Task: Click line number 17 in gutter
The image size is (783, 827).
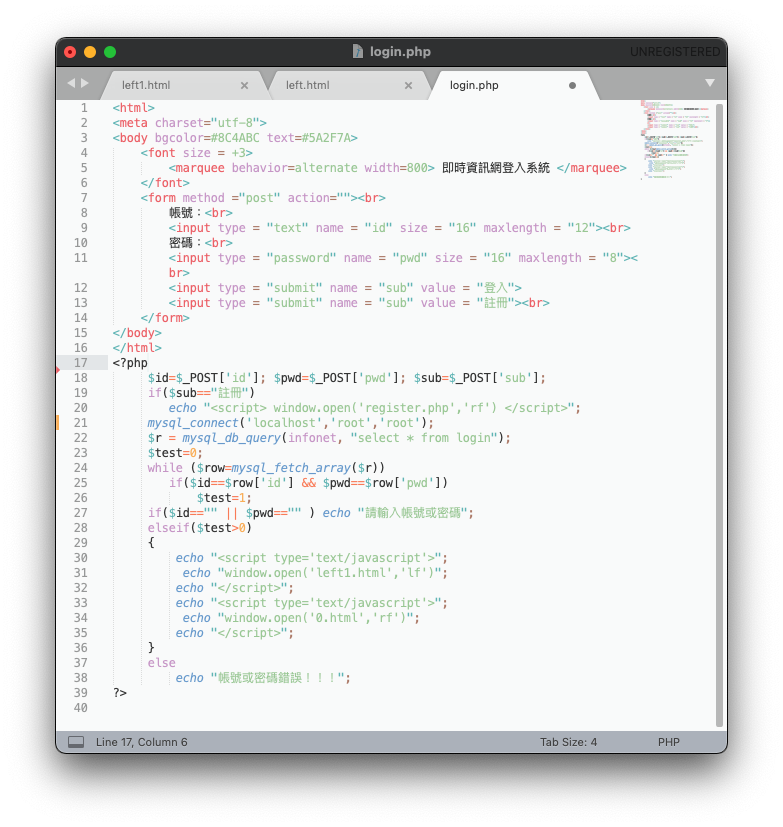Action: click(81, 363)
